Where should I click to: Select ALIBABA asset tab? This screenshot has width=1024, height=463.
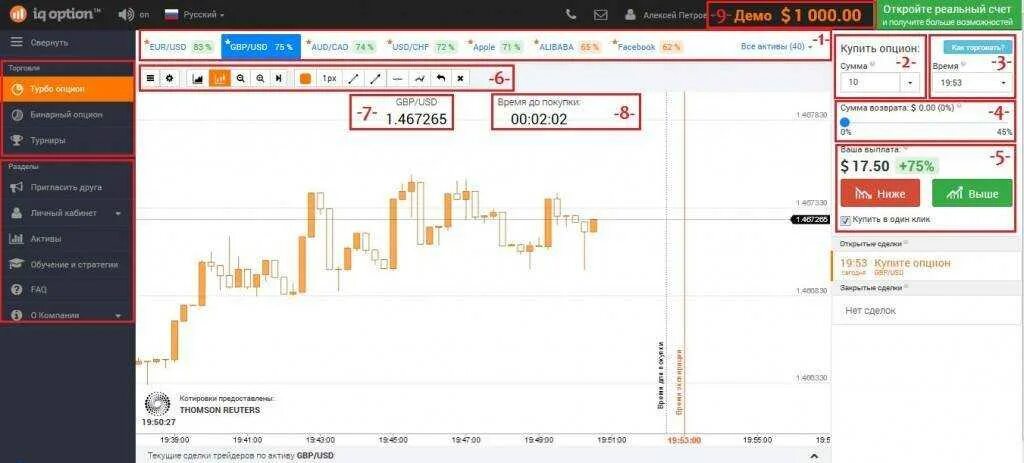click(x=569, y=47)
